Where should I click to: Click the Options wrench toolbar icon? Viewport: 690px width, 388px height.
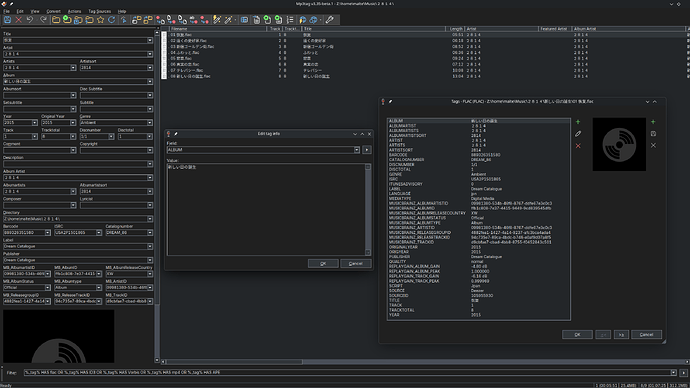pos(330,20)
